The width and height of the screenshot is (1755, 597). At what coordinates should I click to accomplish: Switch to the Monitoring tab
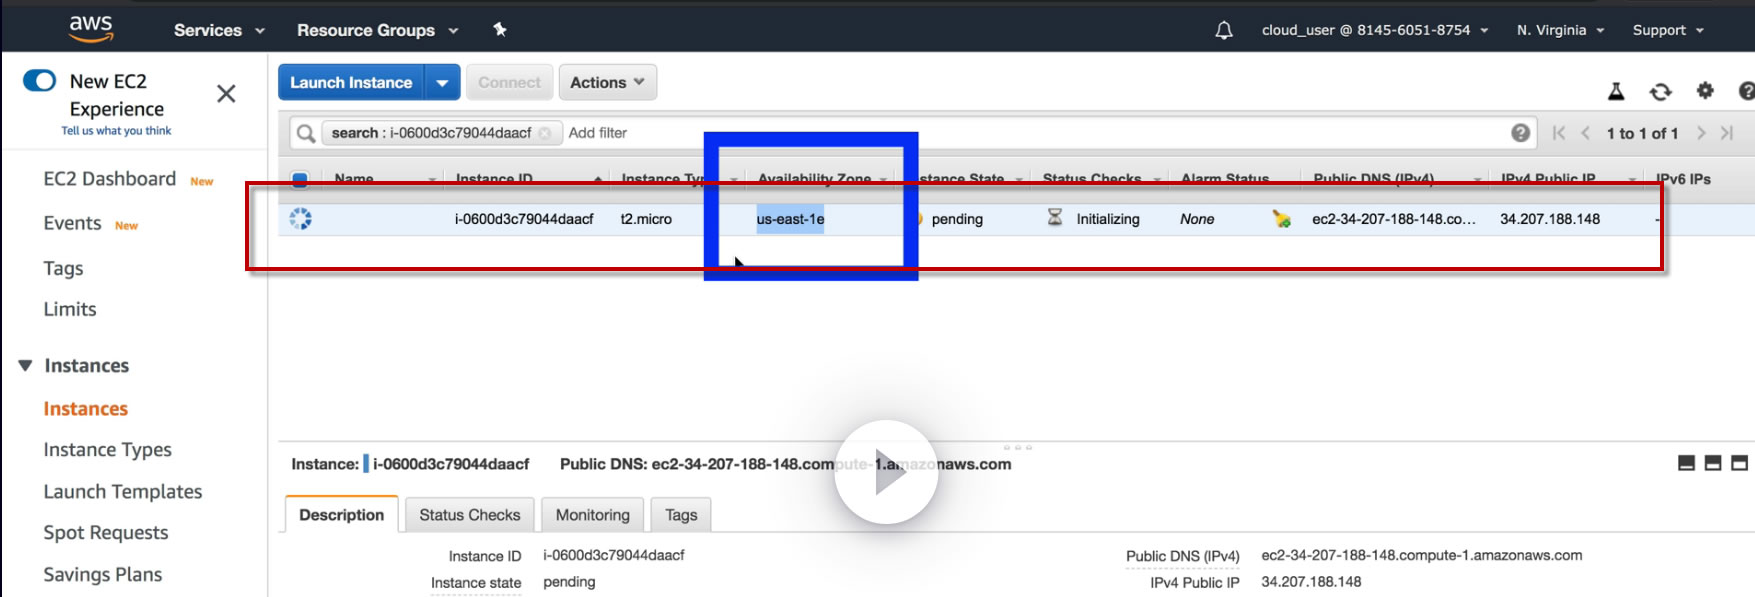pyautogui.click(x=593, y=515)
